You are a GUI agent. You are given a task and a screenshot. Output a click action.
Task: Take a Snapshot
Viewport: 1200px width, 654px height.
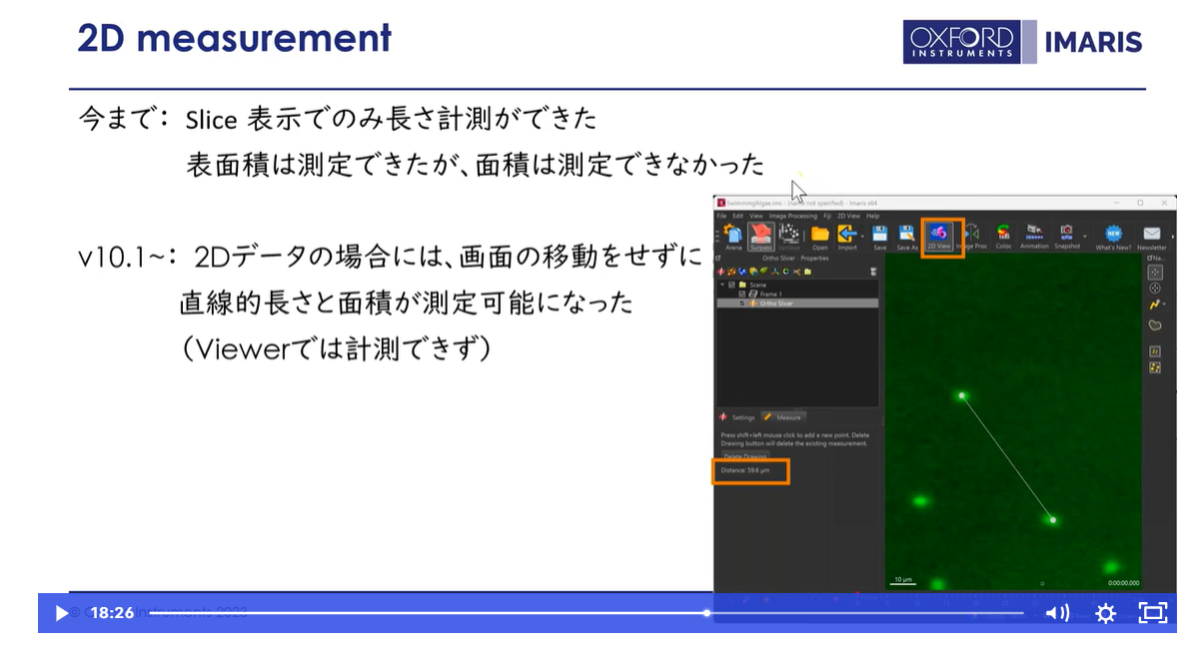coord(1066,232)
